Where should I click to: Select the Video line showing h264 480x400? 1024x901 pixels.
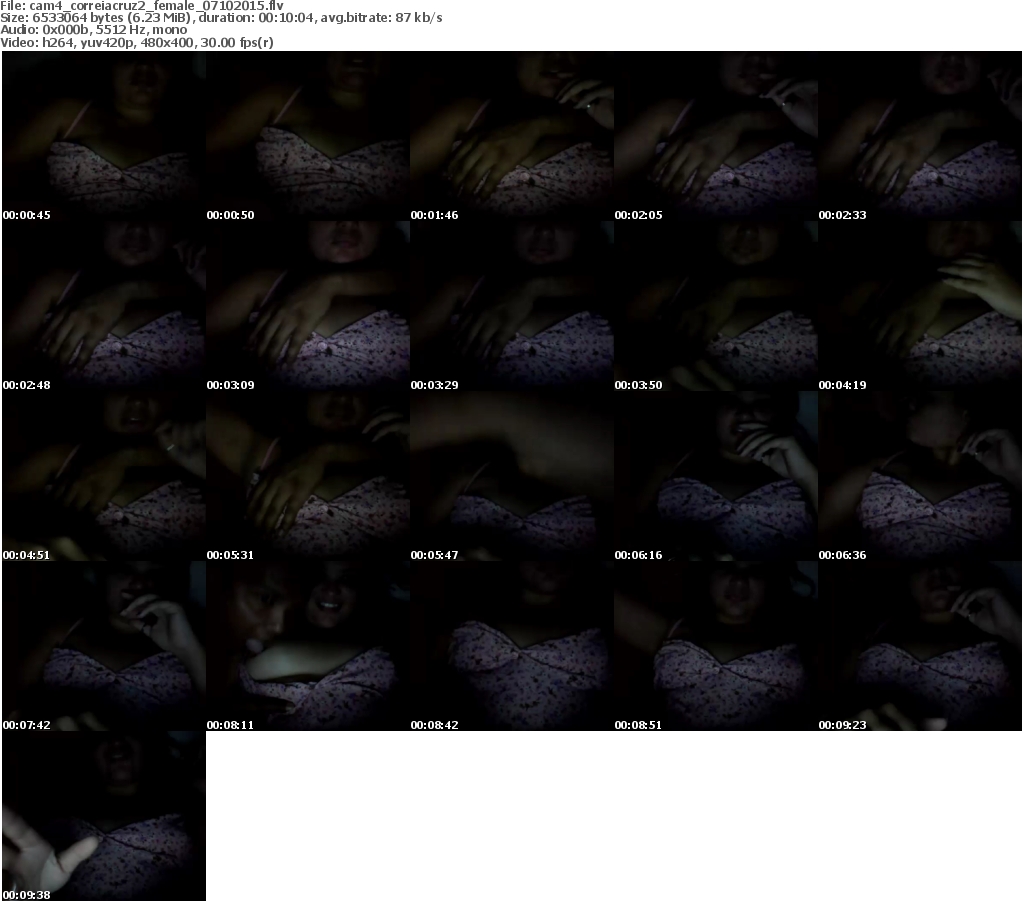136,42
